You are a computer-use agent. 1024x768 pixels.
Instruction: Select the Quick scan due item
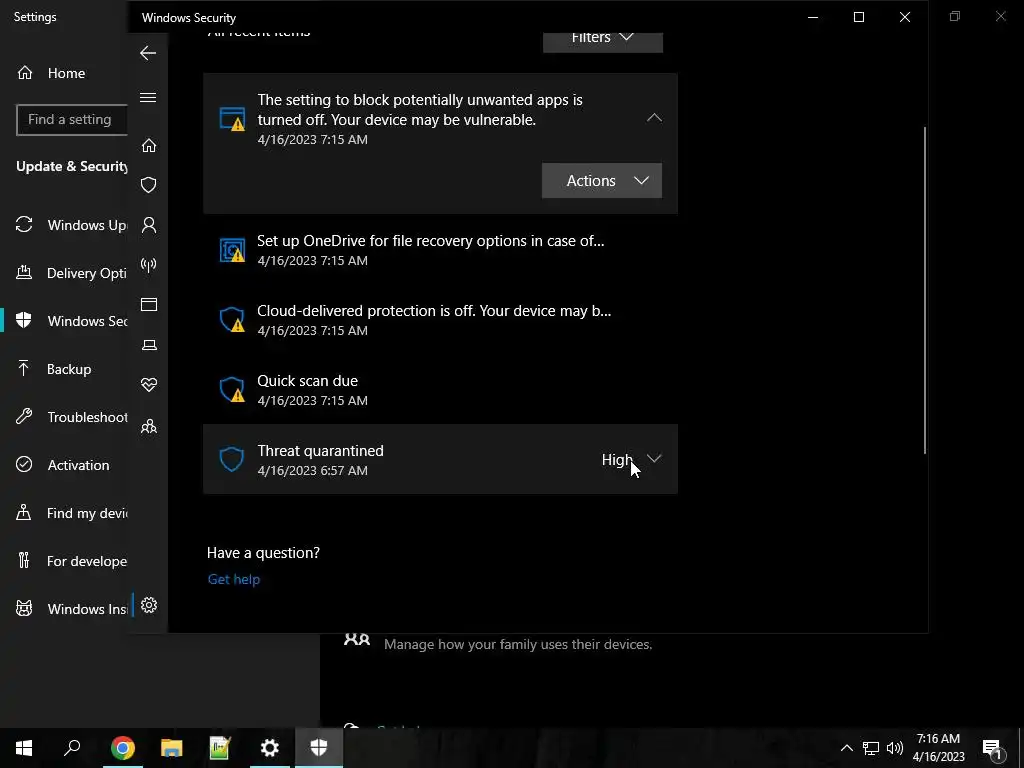point(440,390)
